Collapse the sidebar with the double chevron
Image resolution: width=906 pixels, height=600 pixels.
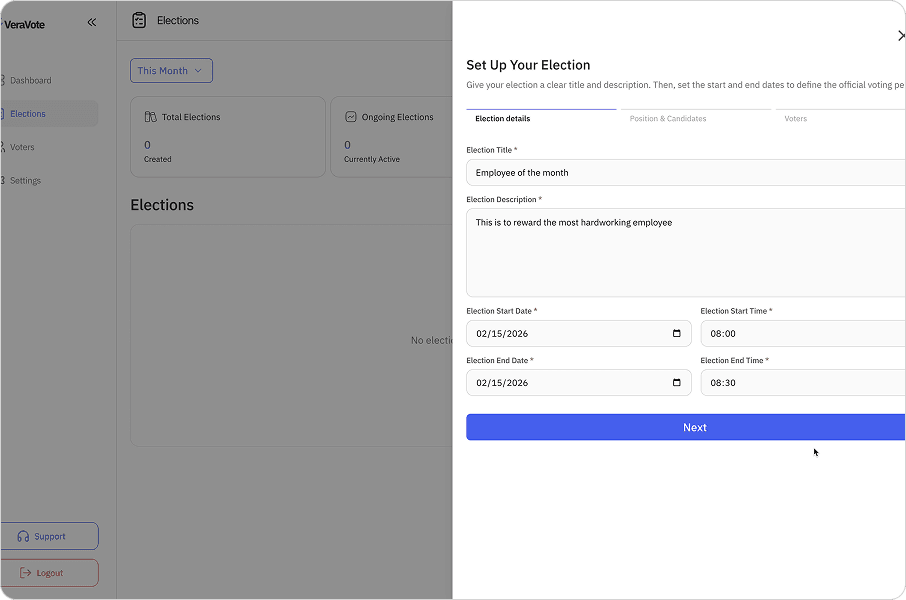(91, 22)
